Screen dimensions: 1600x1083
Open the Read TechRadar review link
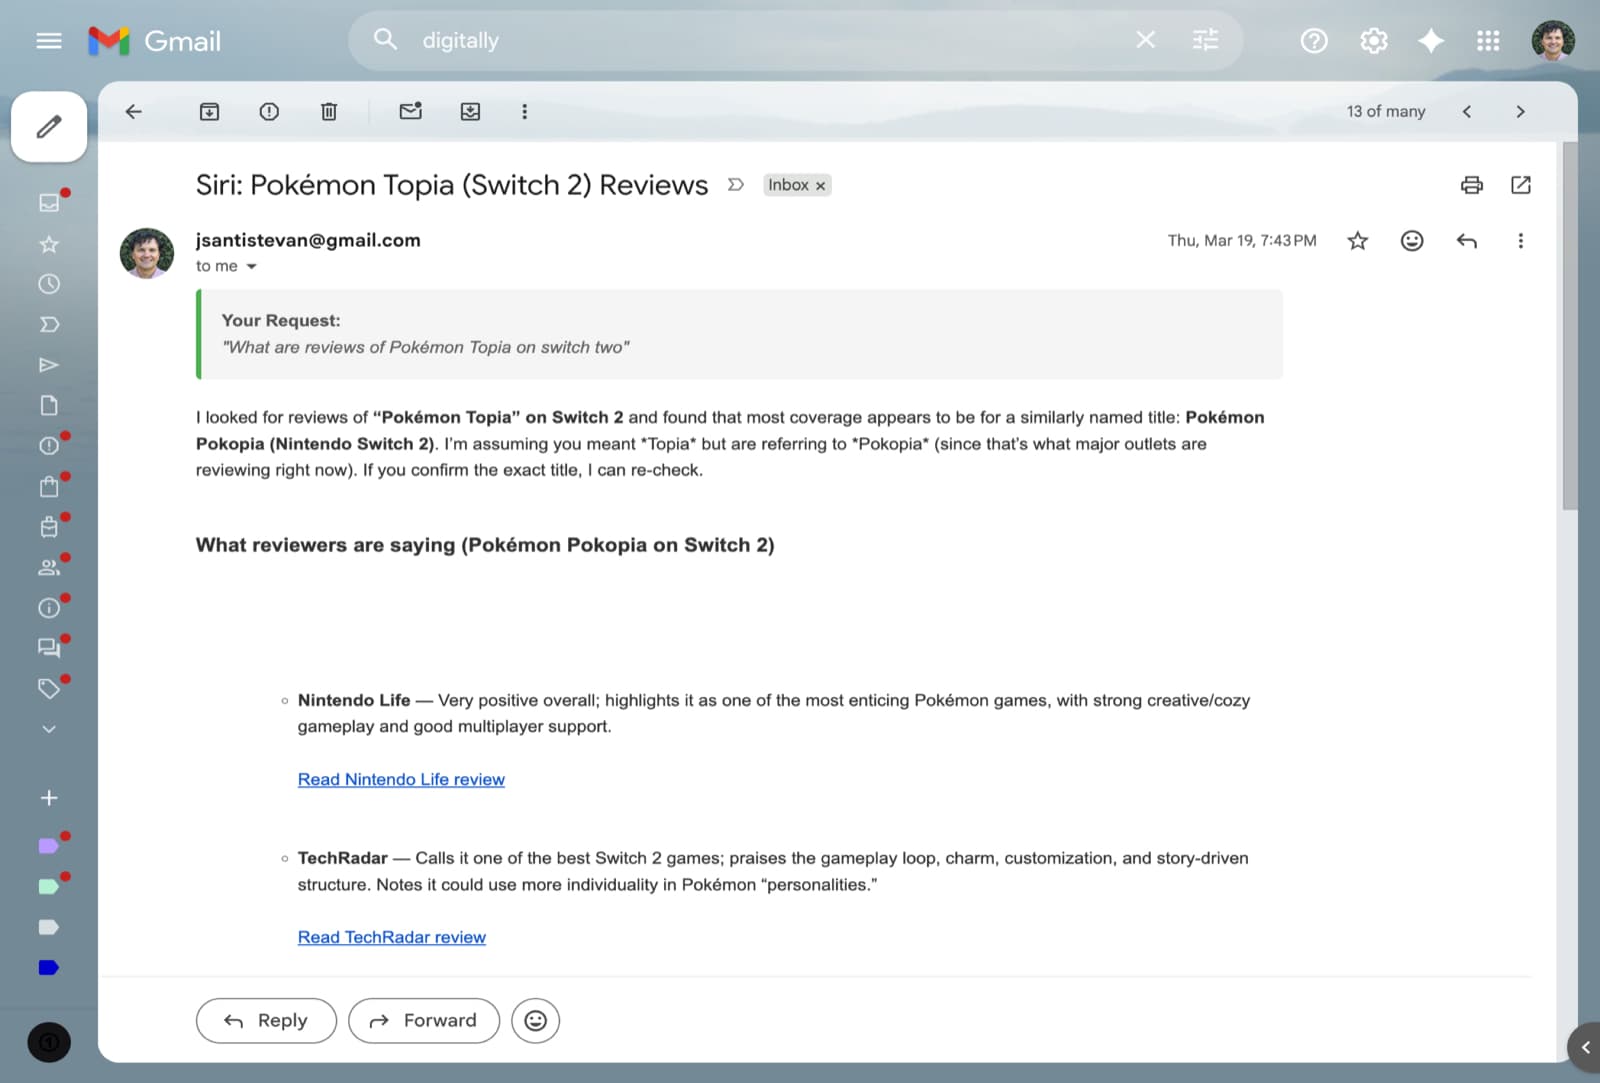coord(392,938)
